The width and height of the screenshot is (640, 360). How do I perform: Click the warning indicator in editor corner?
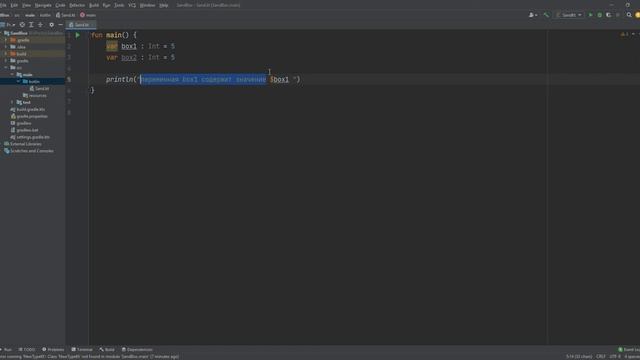click(624, 34)
